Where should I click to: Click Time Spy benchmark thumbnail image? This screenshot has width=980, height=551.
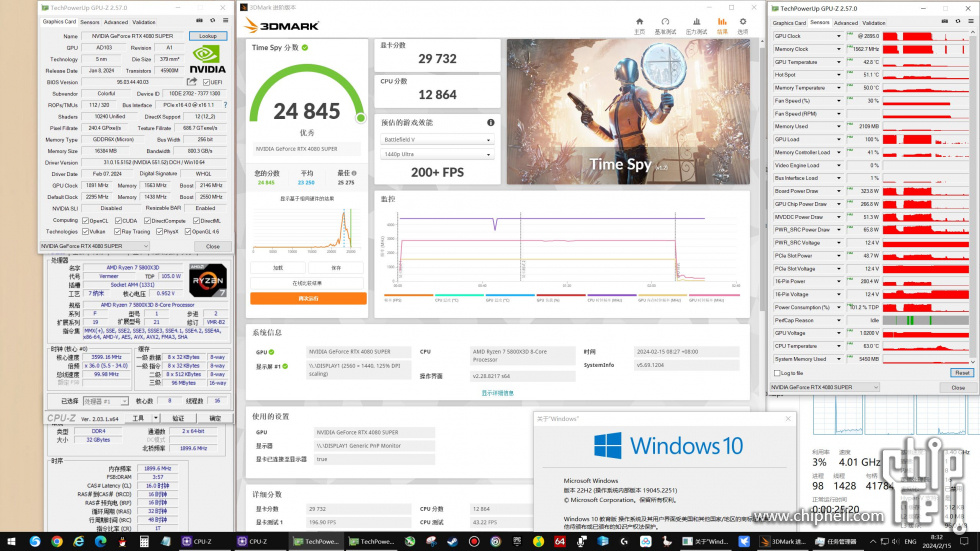pyautogui.click(x=628, y=112)
